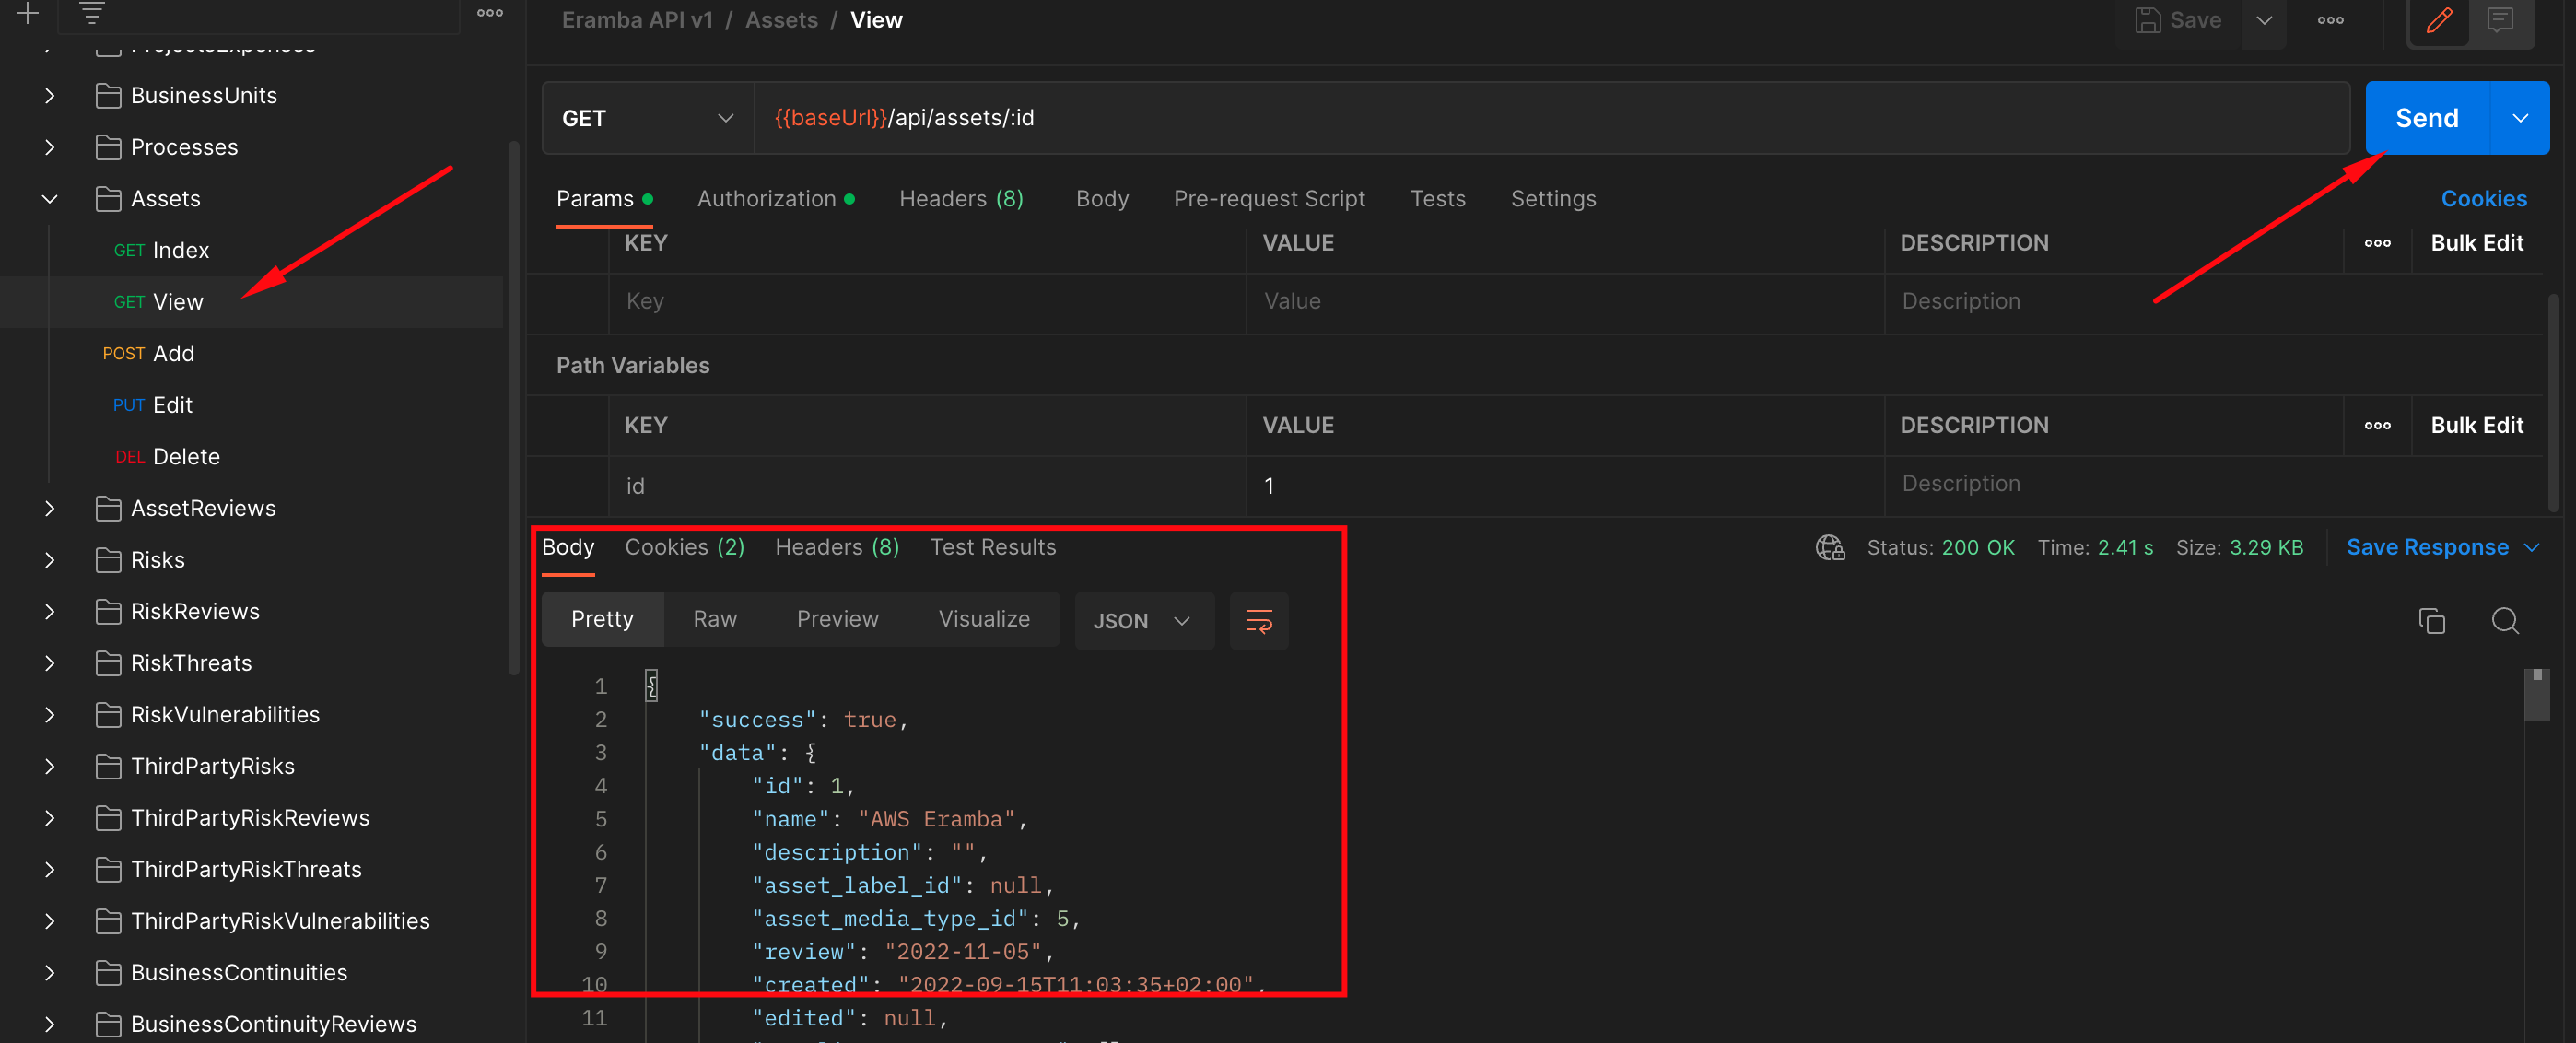Open the Pre-request Script tab
Screen dimensions: 2576x1043
[x=1269, y=199]
